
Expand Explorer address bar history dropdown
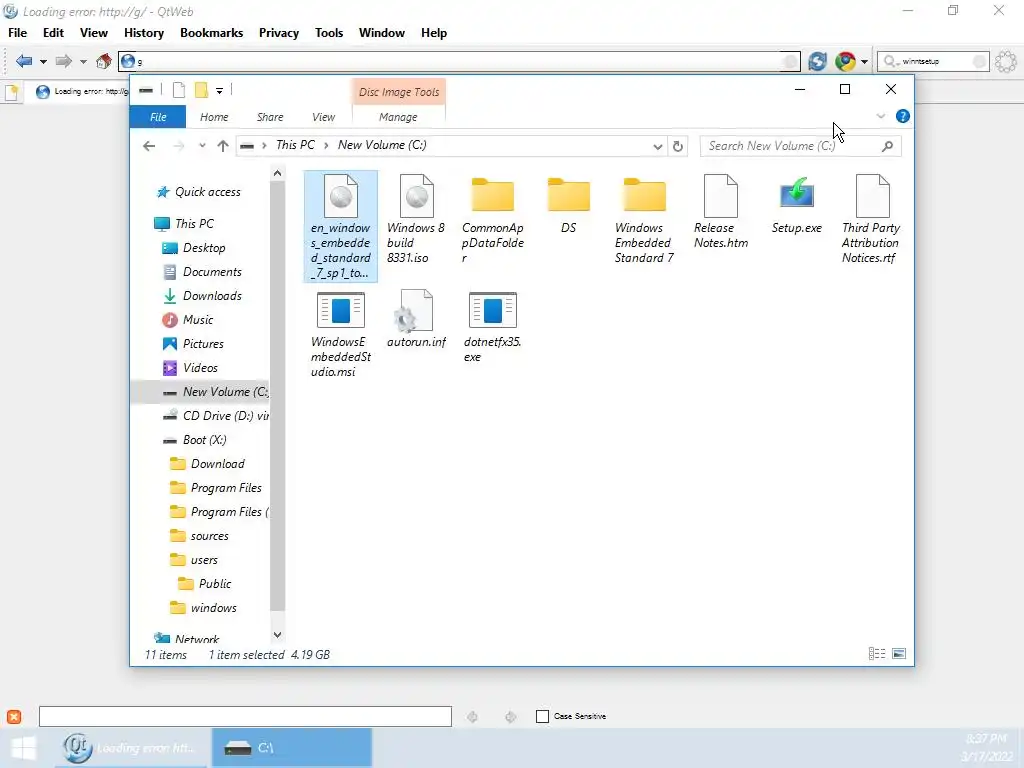658,147
